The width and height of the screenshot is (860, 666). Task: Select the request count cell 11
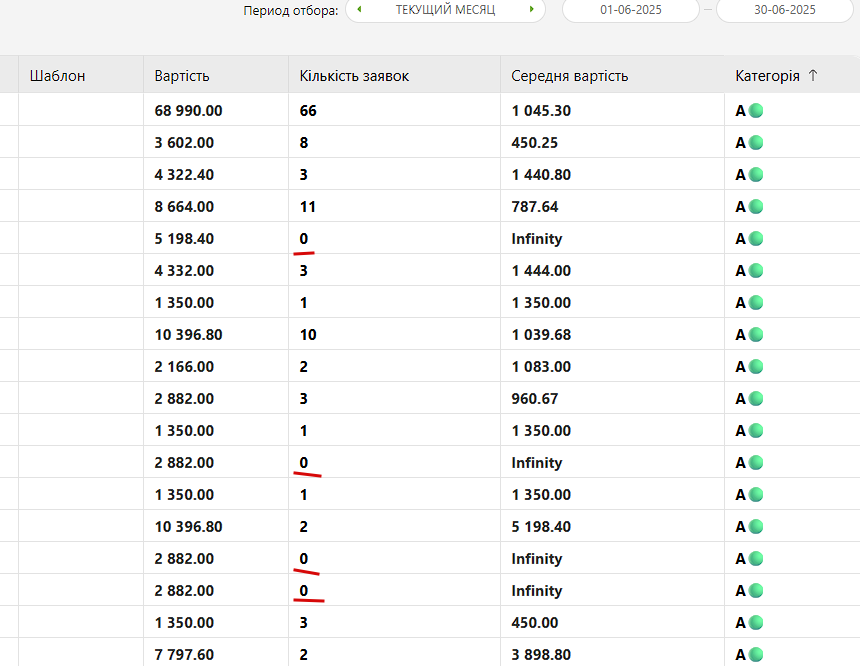(x=308, y=207)
